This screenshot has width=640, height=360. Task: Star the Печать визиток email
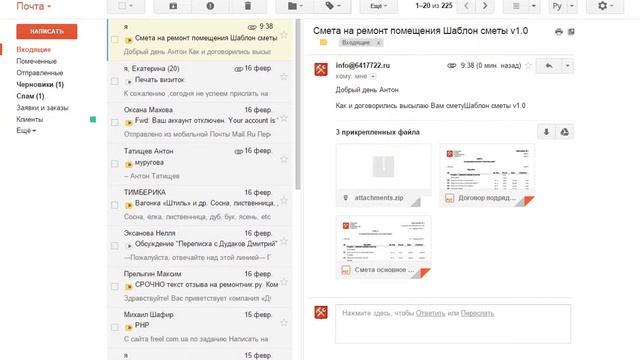[x=284, y=76]
